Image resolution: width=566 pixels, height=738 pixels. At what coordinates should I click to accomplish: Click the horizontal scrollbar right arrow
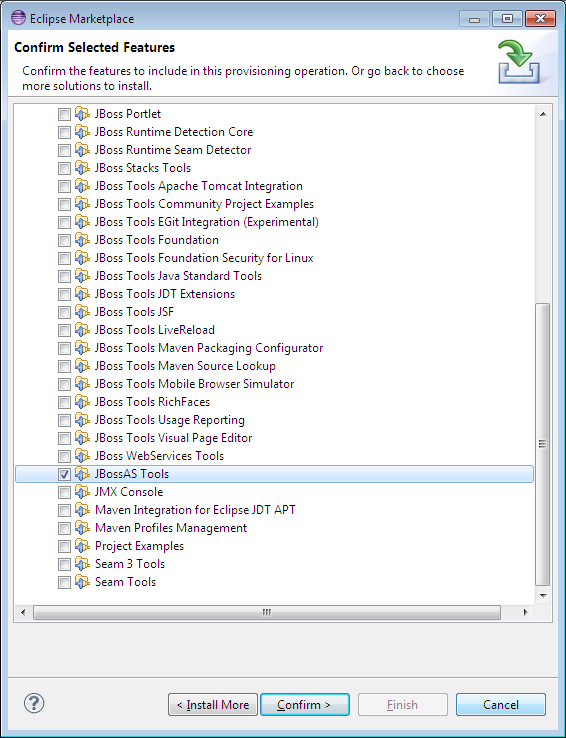[x=526, y=612]
